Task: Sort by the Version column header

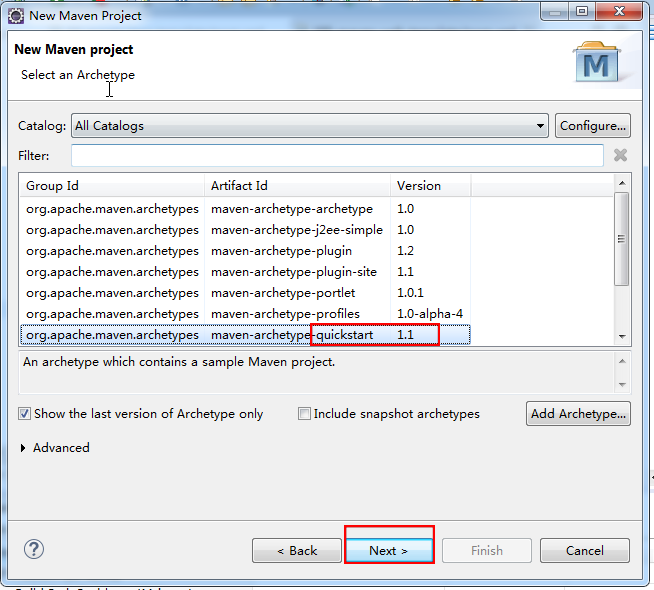Action: click(430, 186)
